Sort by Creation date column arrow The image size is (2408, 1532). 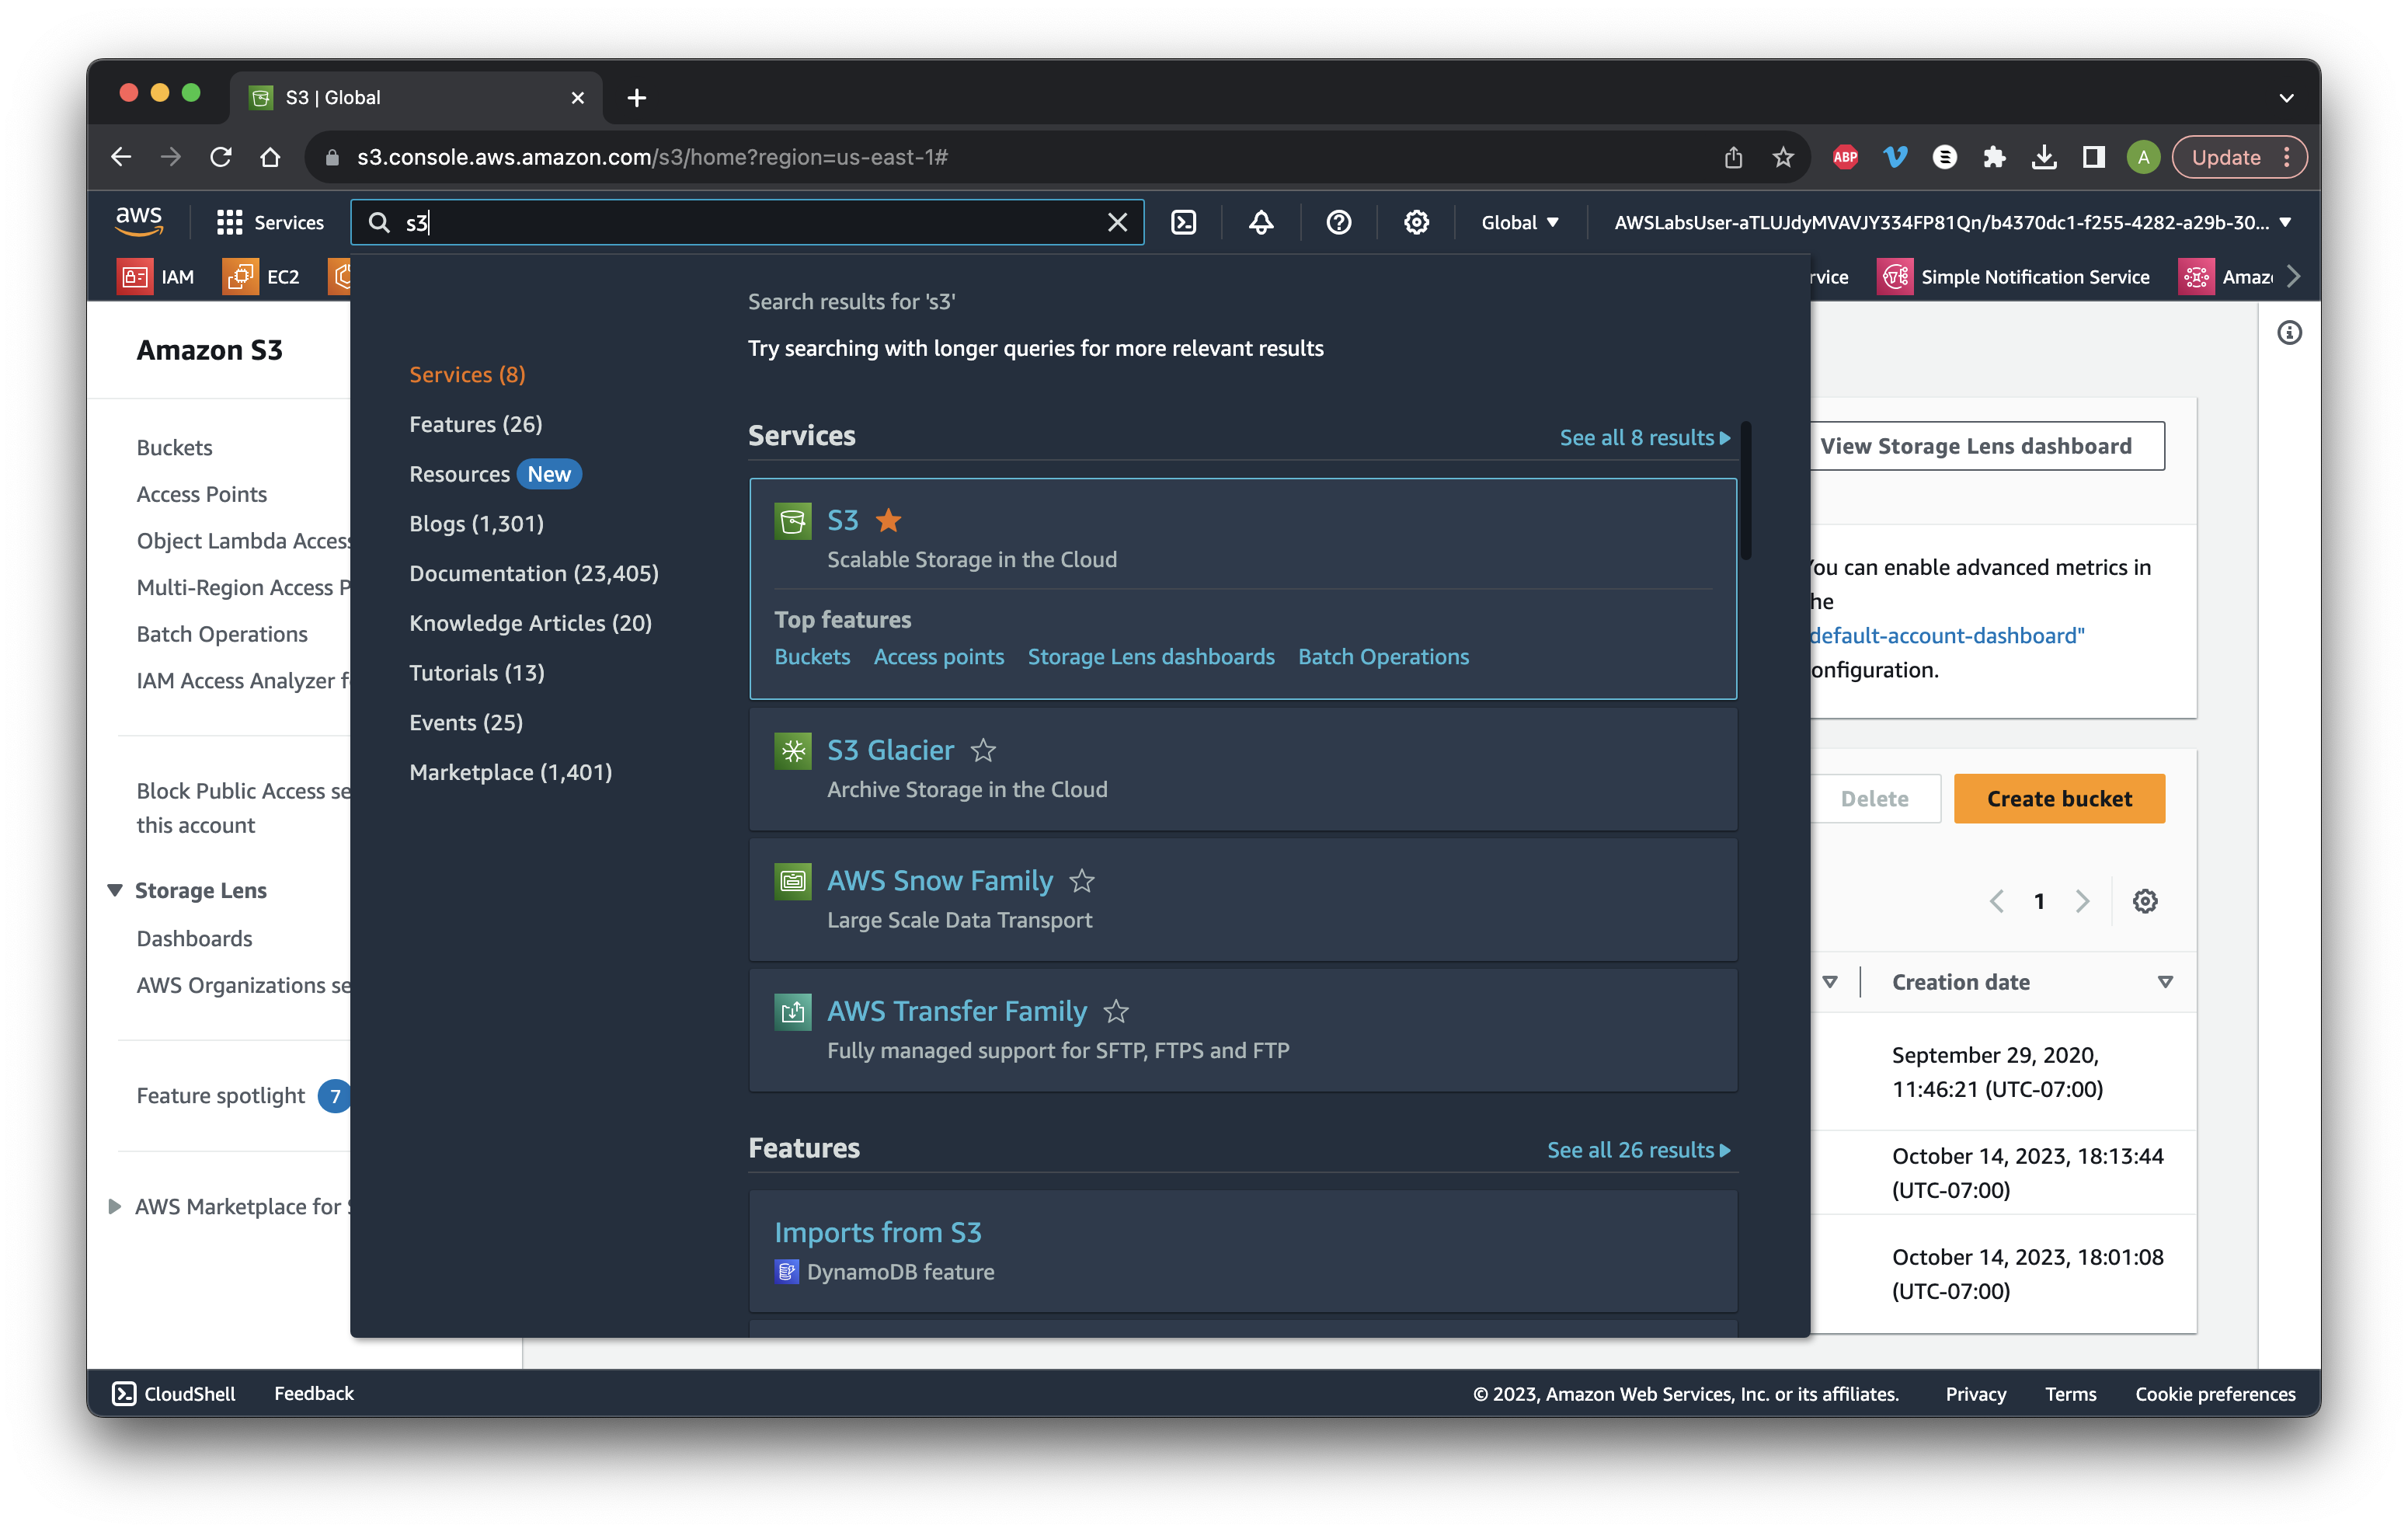(2165, 982)
